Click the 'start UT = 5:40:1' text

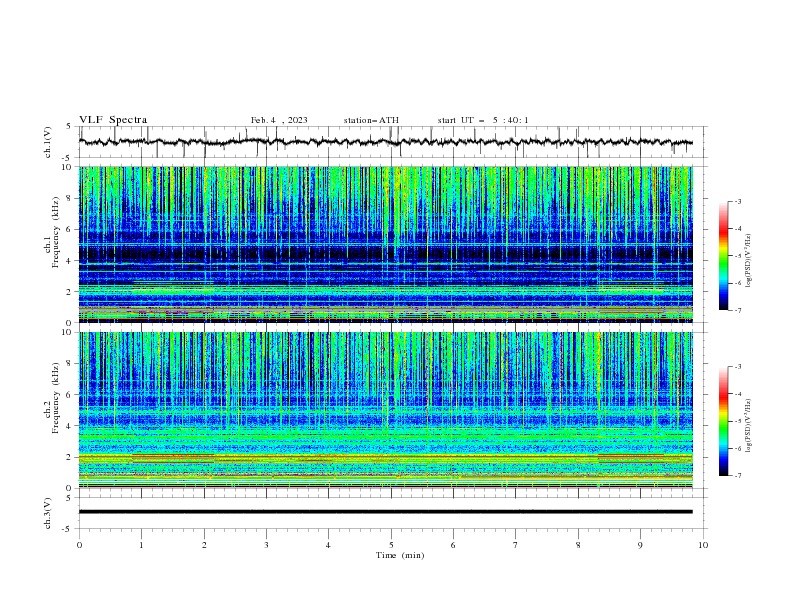[483, 120]
